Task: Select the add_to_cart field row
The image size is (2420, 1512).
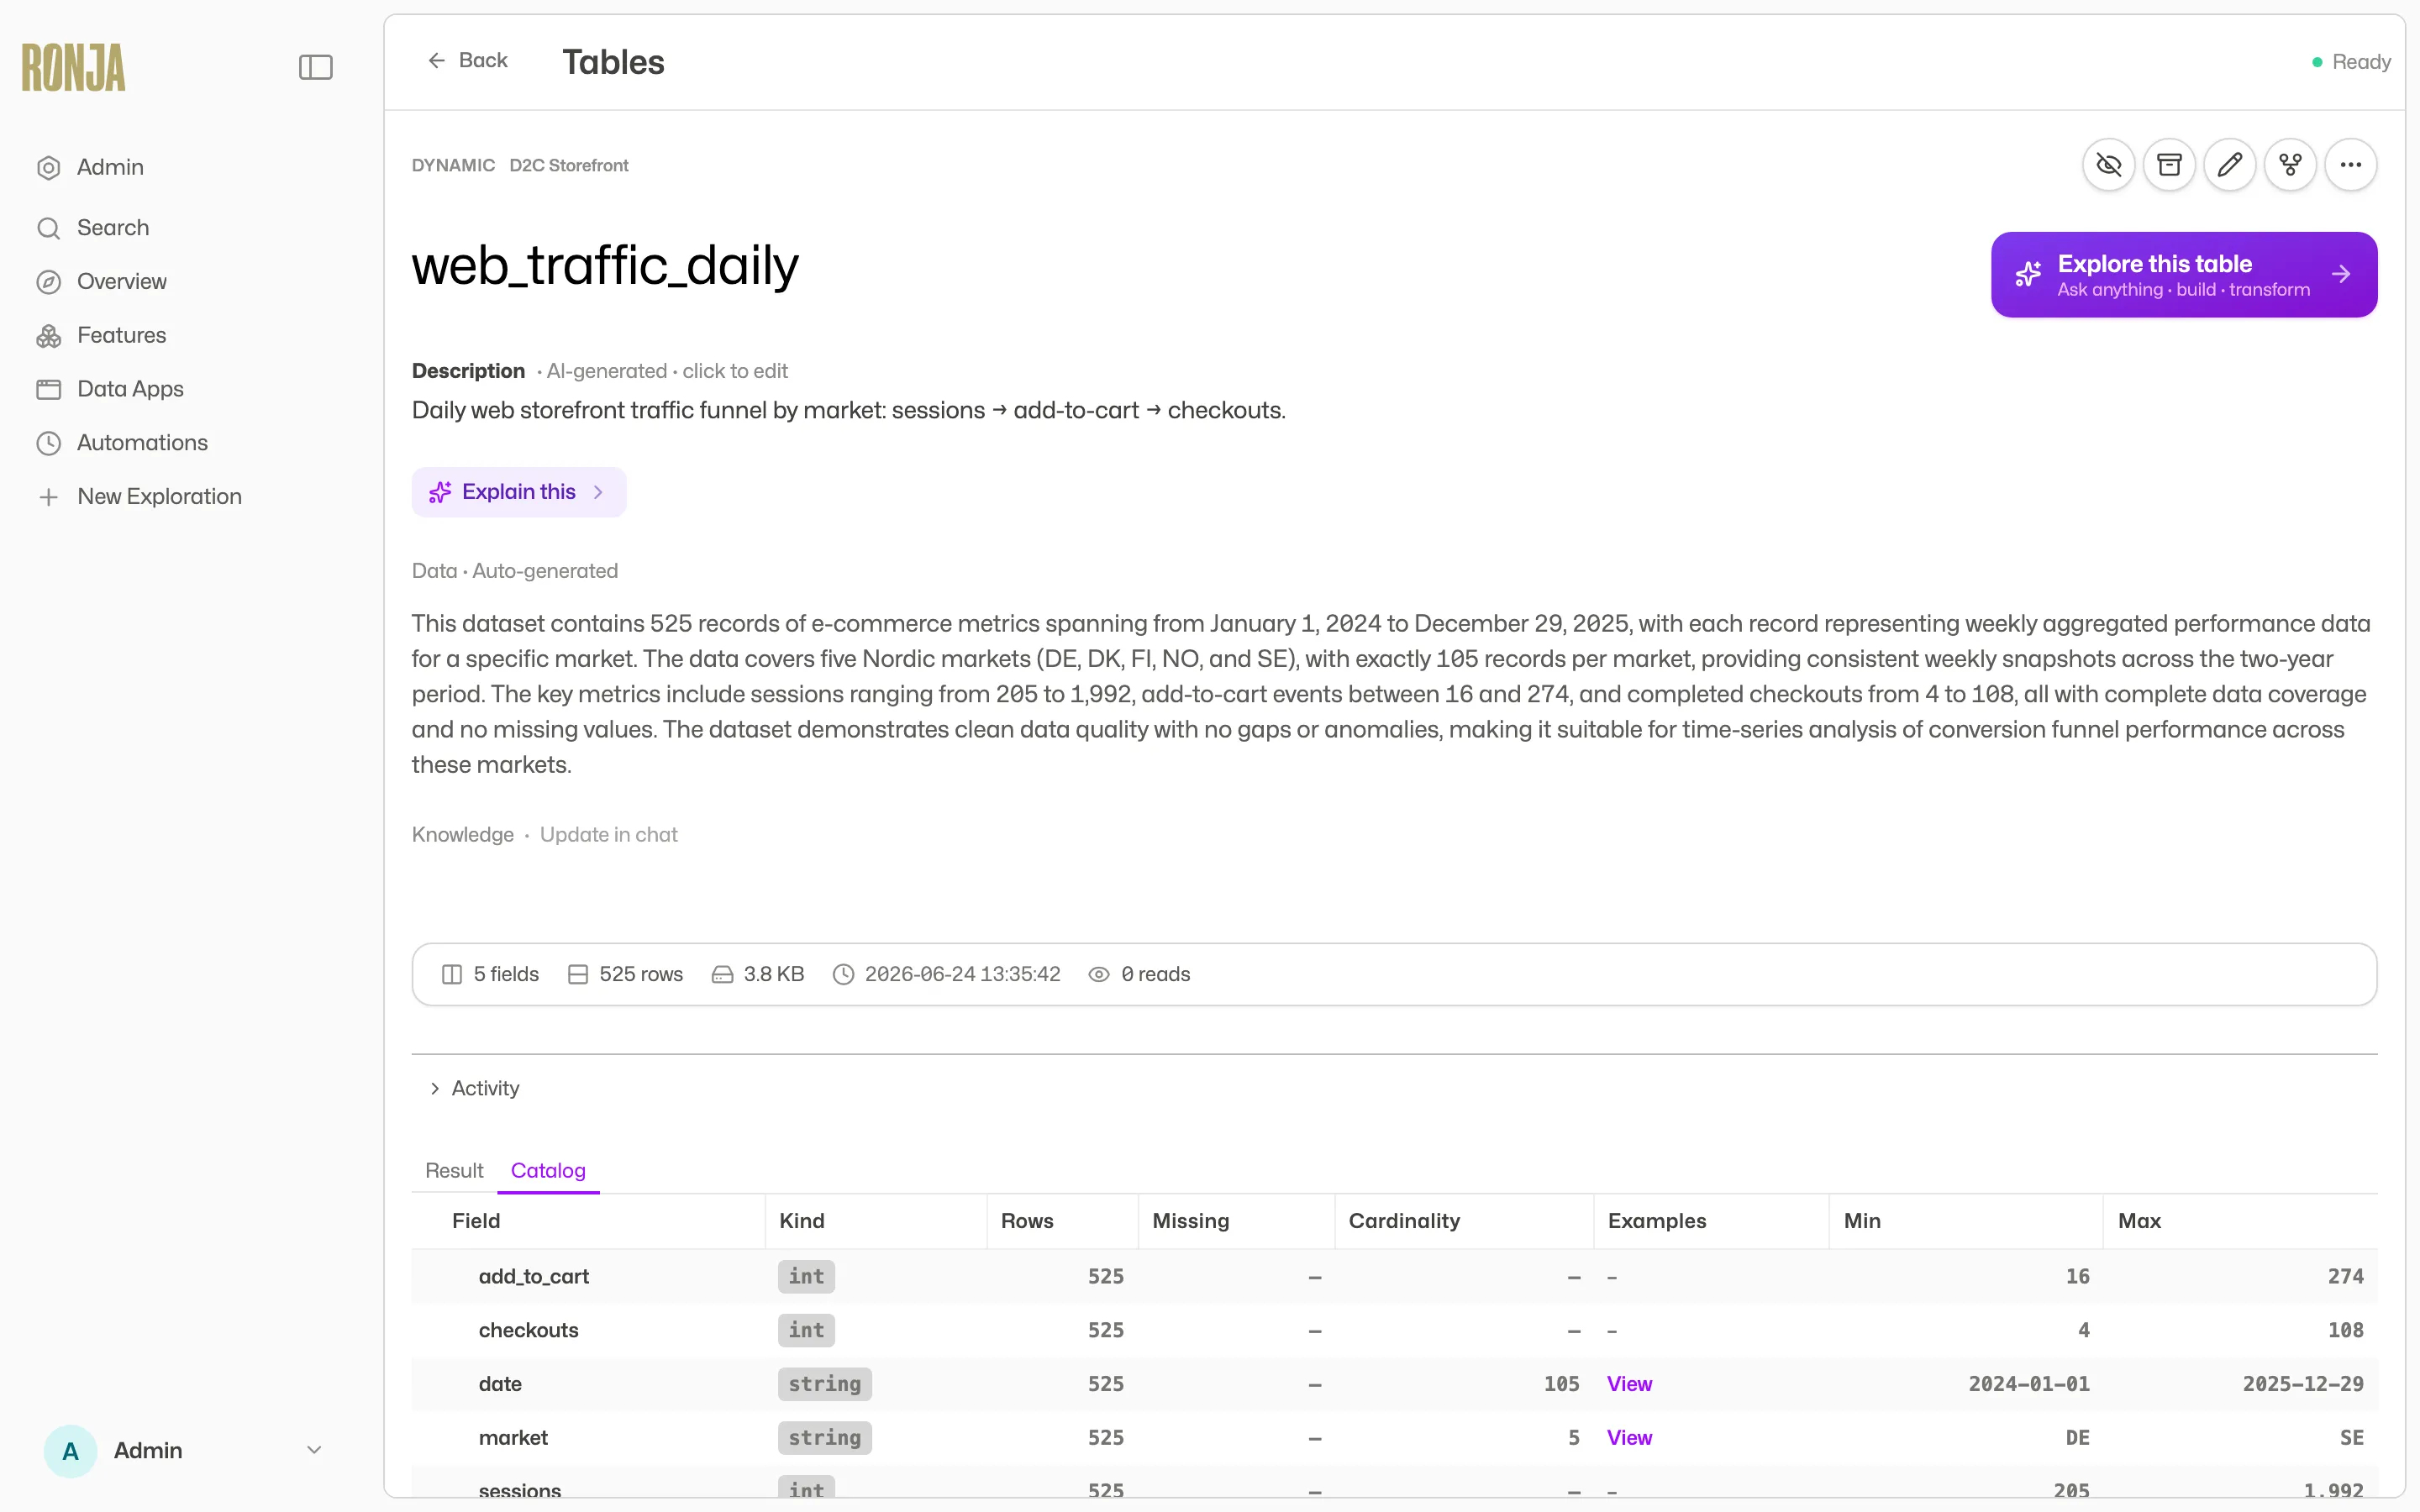Action: (1394, 1277)
